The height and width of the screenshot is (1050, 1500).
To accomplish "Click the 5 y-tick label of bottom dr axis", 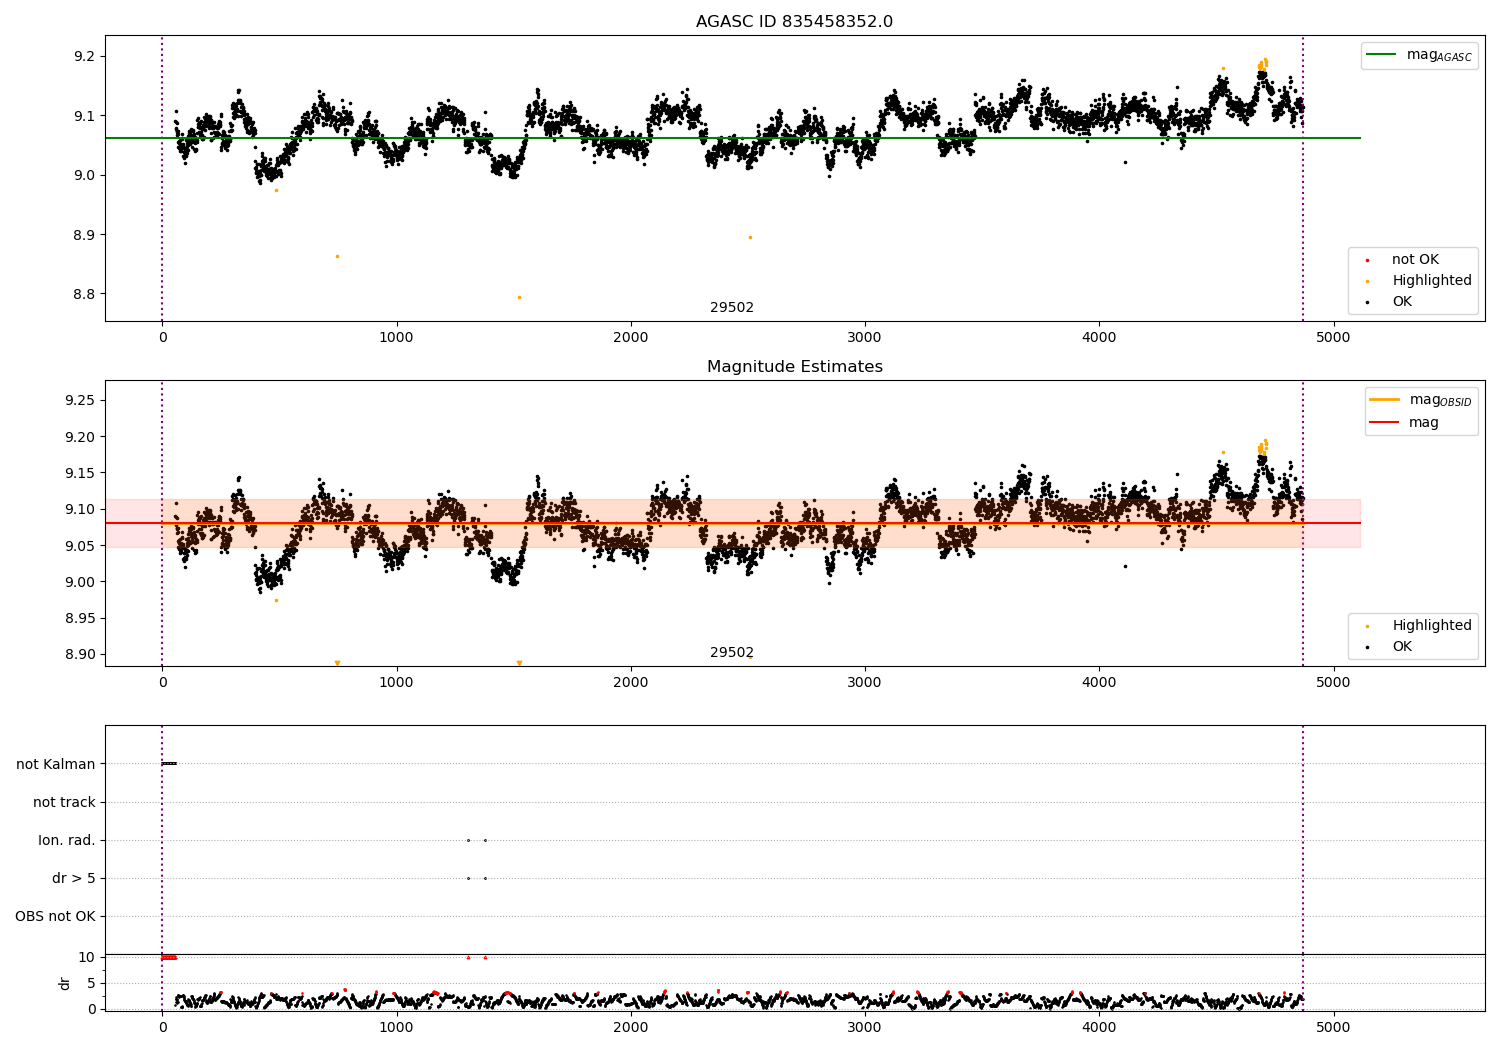I will click(92, 983).
